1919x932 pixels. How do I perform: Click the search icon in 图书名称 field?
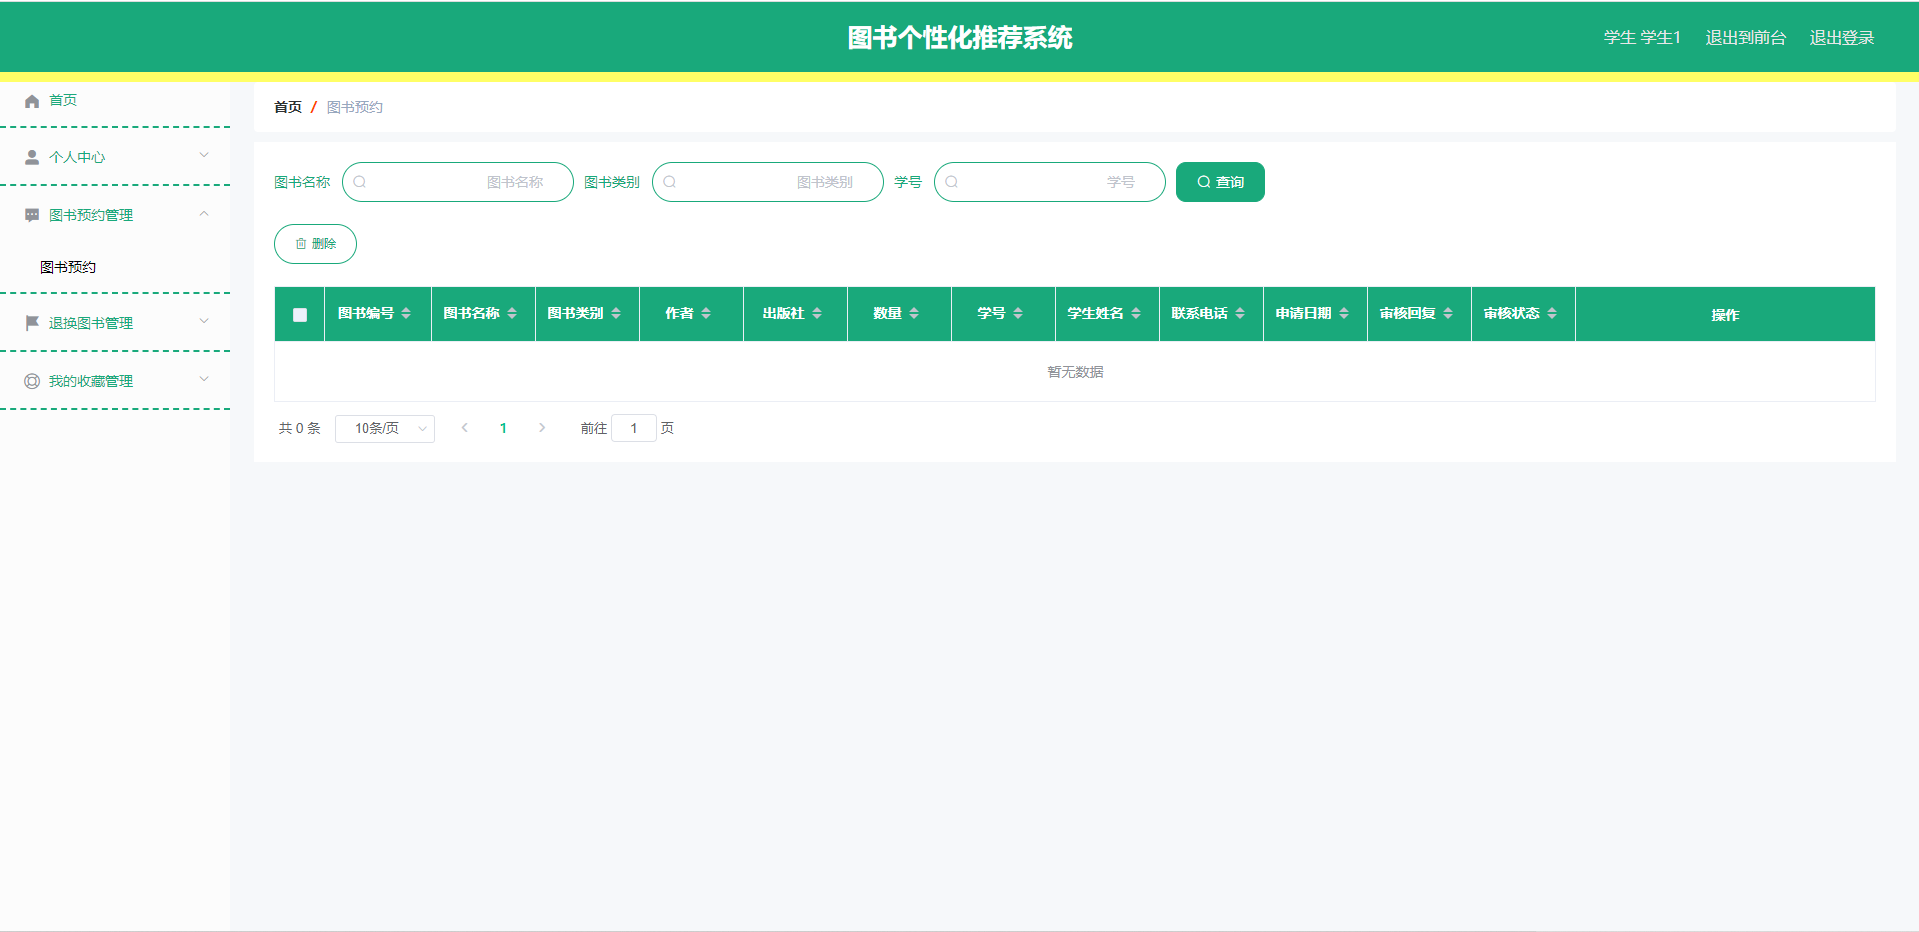pyautogui.click(x=360, y=182)
